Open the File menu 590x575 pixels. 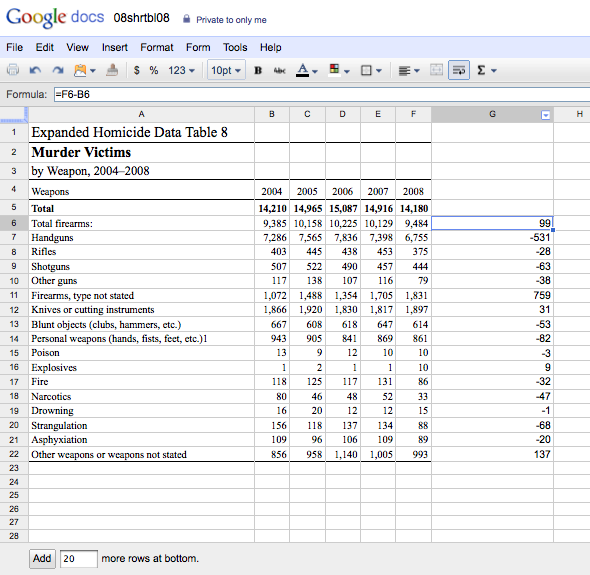(x=14, y=47)
